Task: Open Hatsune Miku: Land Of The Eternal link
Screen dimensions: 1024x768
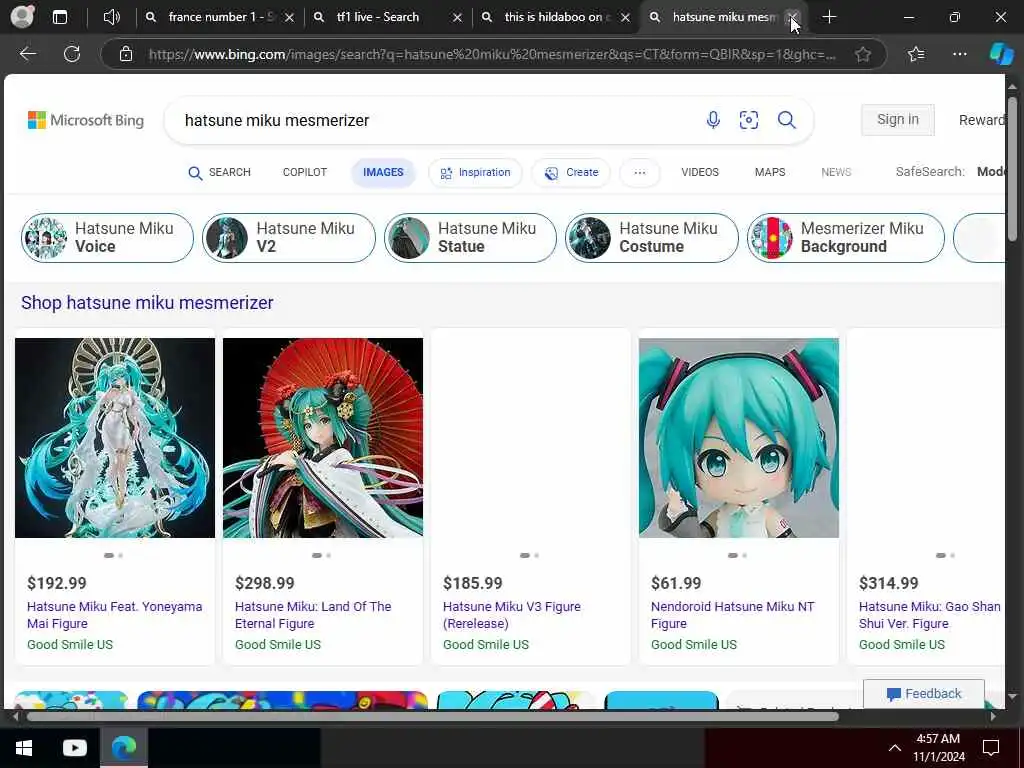Action: [x=313, y=615]
